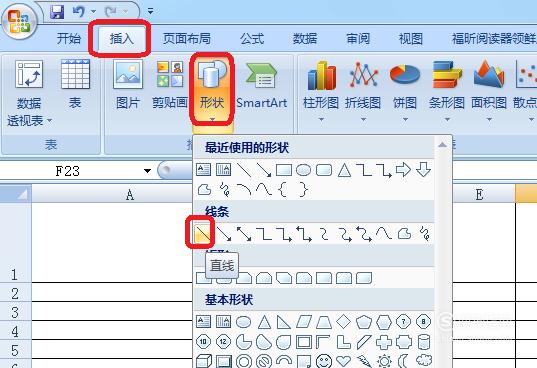This screenshot has width=537, height=368.
Task: Choose the down block arrow in recently used shapes
Action: point(424,170)
